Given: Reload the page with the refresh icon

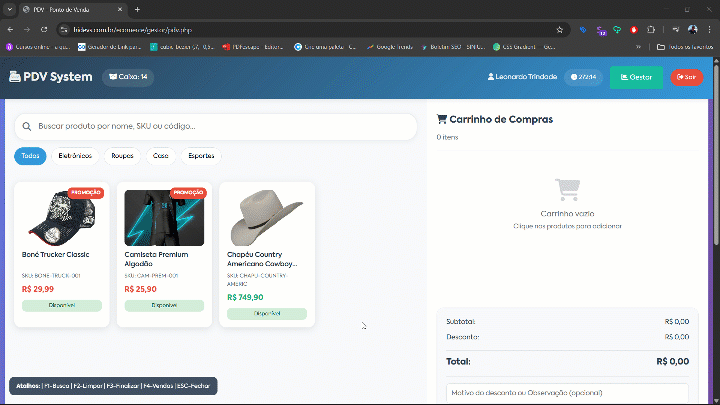Looking at the screenshot, I should click(x=44, y=30).
